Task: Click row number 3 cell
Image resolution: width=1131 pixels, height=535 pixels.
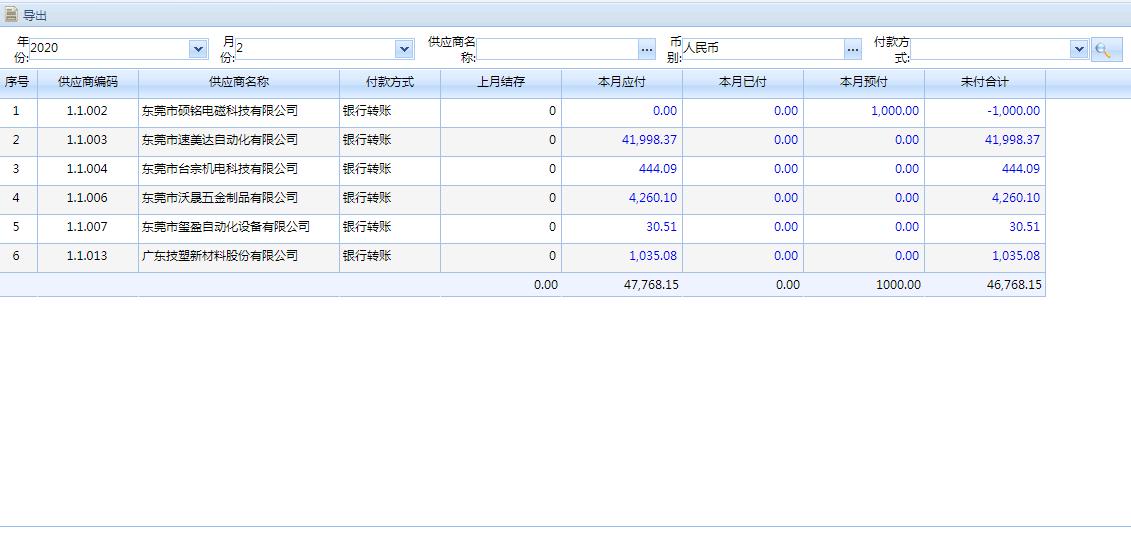Action: click(17, 169)
